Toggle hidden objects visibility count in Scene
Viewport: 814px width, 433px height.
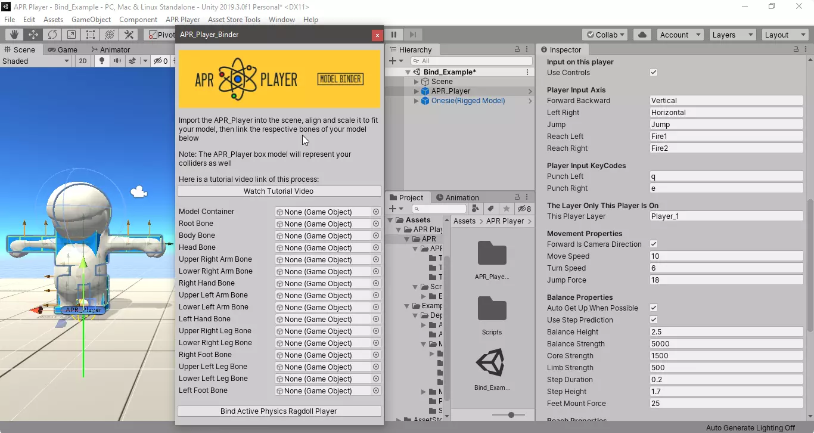[161, 61]
